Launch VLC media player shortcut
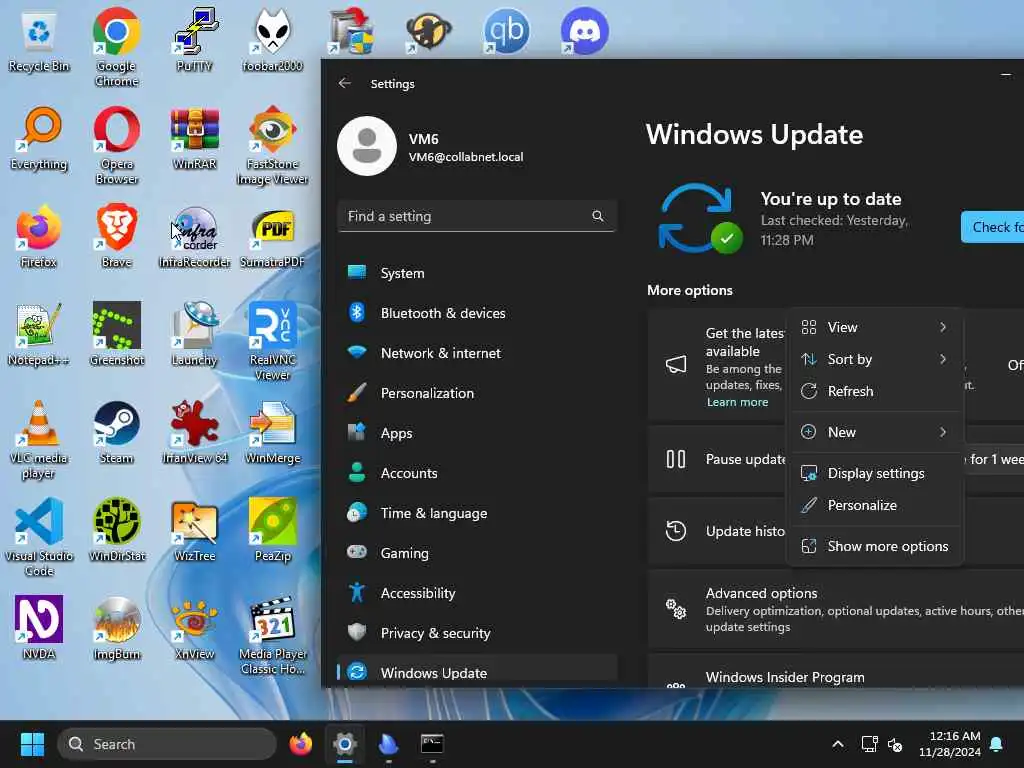 click(x=39, y=439)
